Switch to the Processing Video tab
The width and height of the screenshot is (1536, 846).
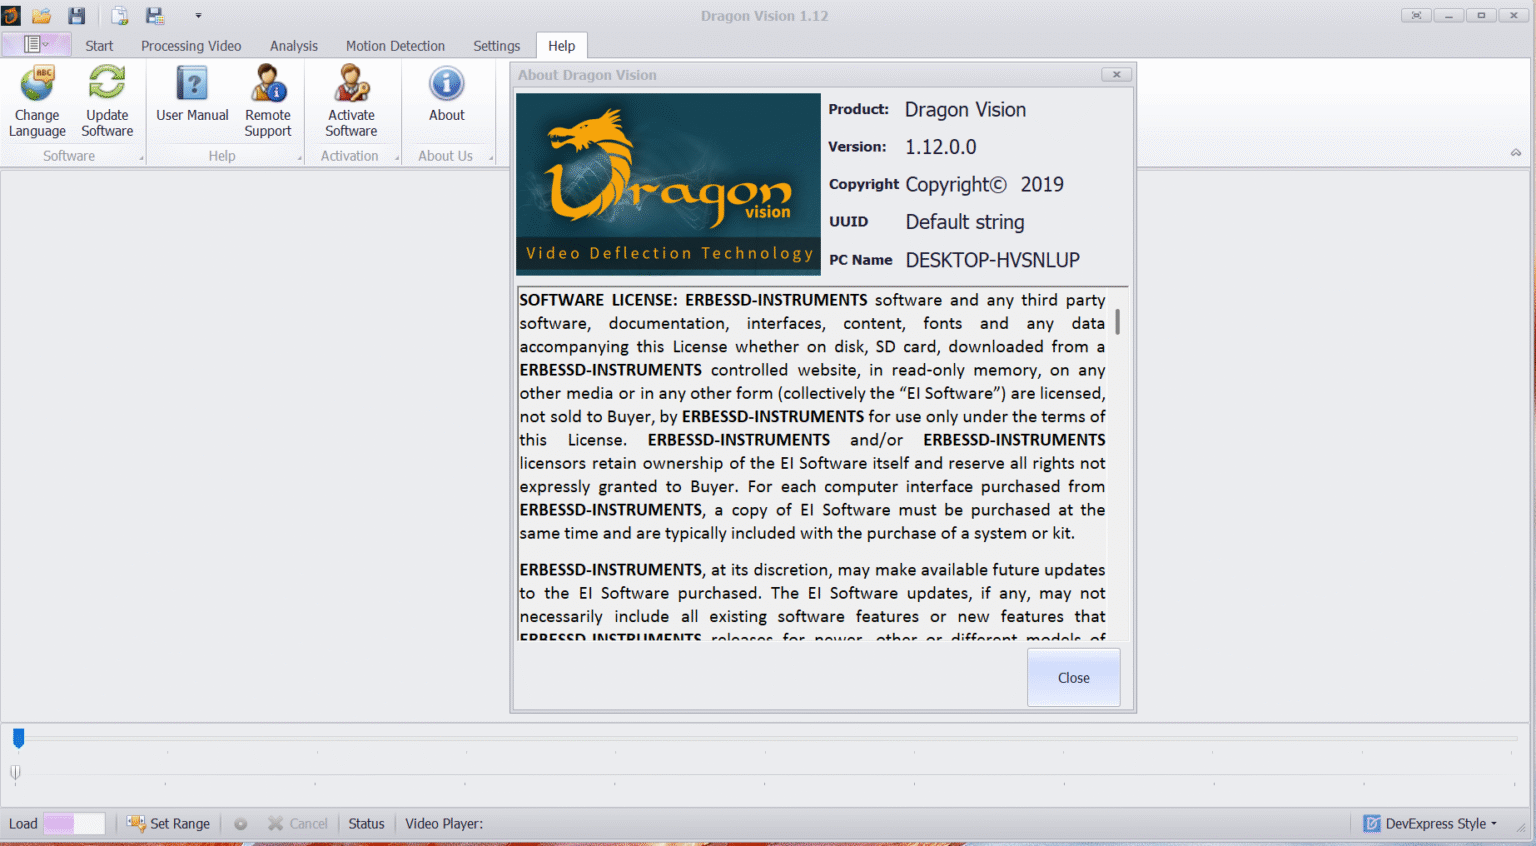pyautogui.click(x=191, y=46)
